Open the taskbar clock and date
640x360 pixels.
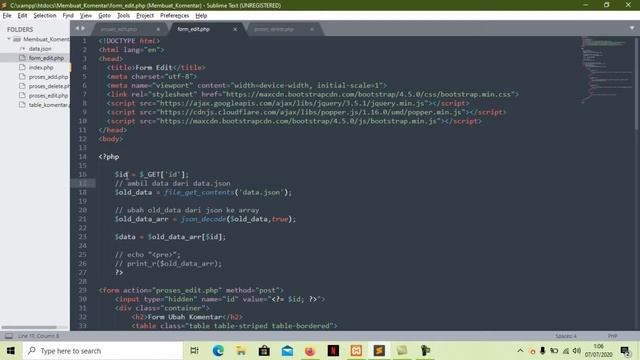[598, 351]
